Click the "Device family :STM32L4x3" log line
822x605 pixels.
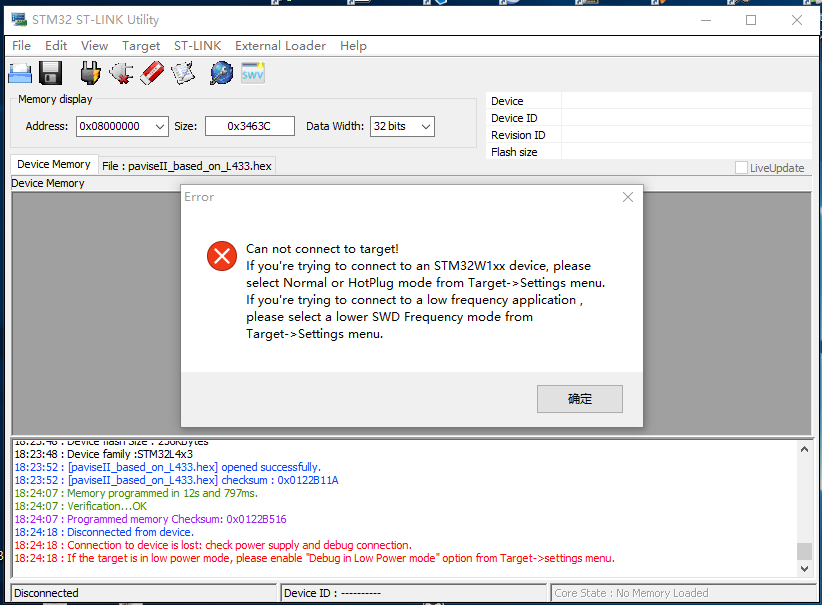coord(104,454)
